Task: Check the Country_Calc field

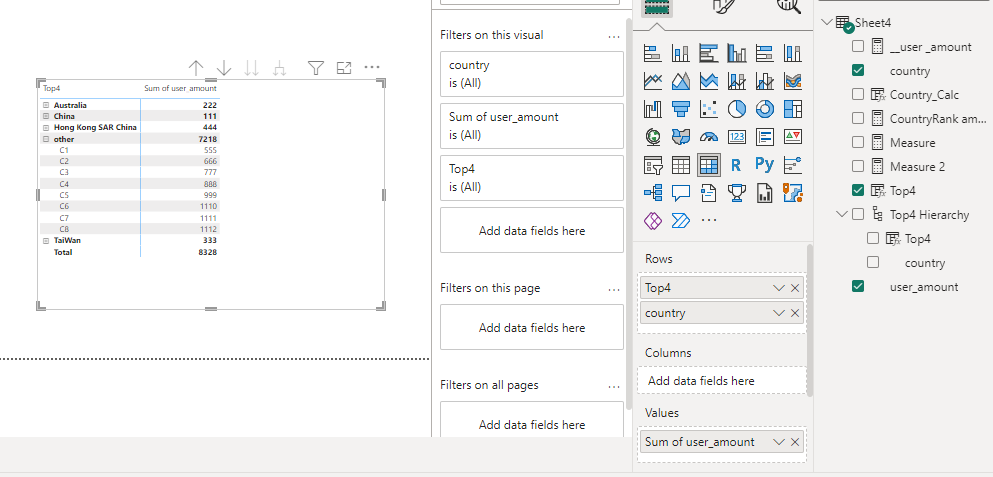Action: [857, 94]
